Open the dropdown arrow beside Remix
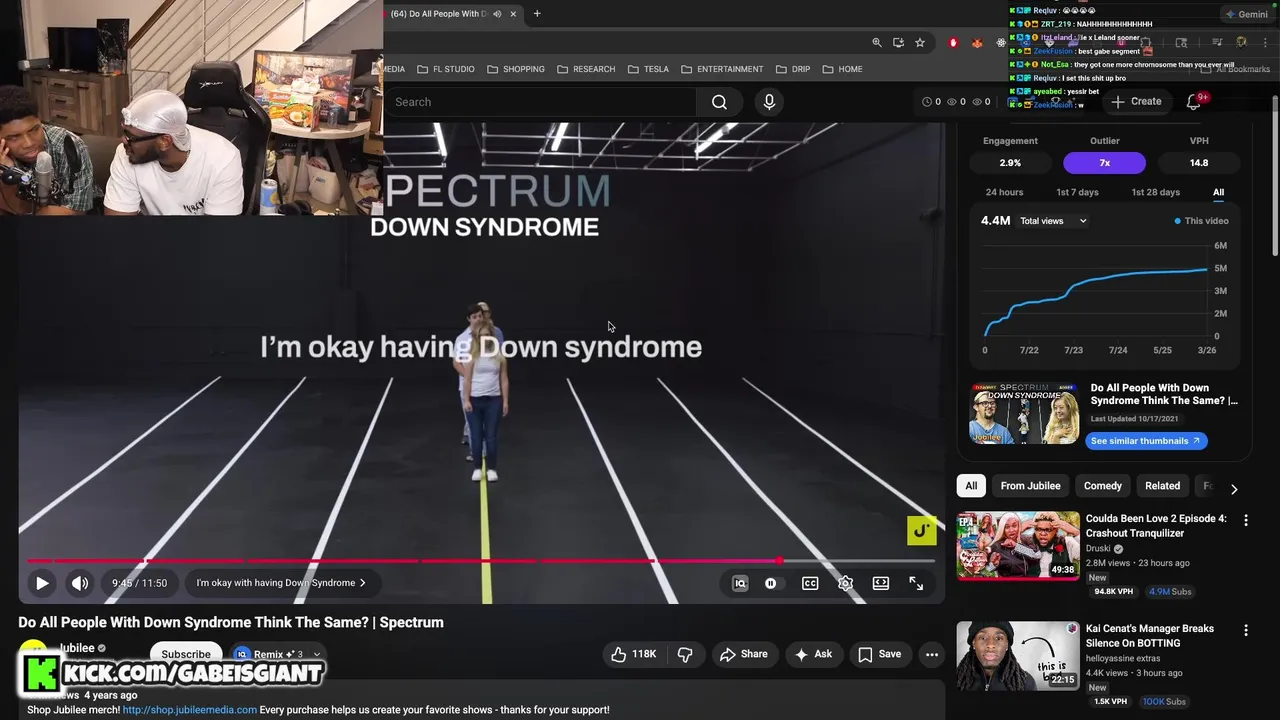Viewport: 1280px width, 720px height. pyautogui.click(x=316, y=655)
